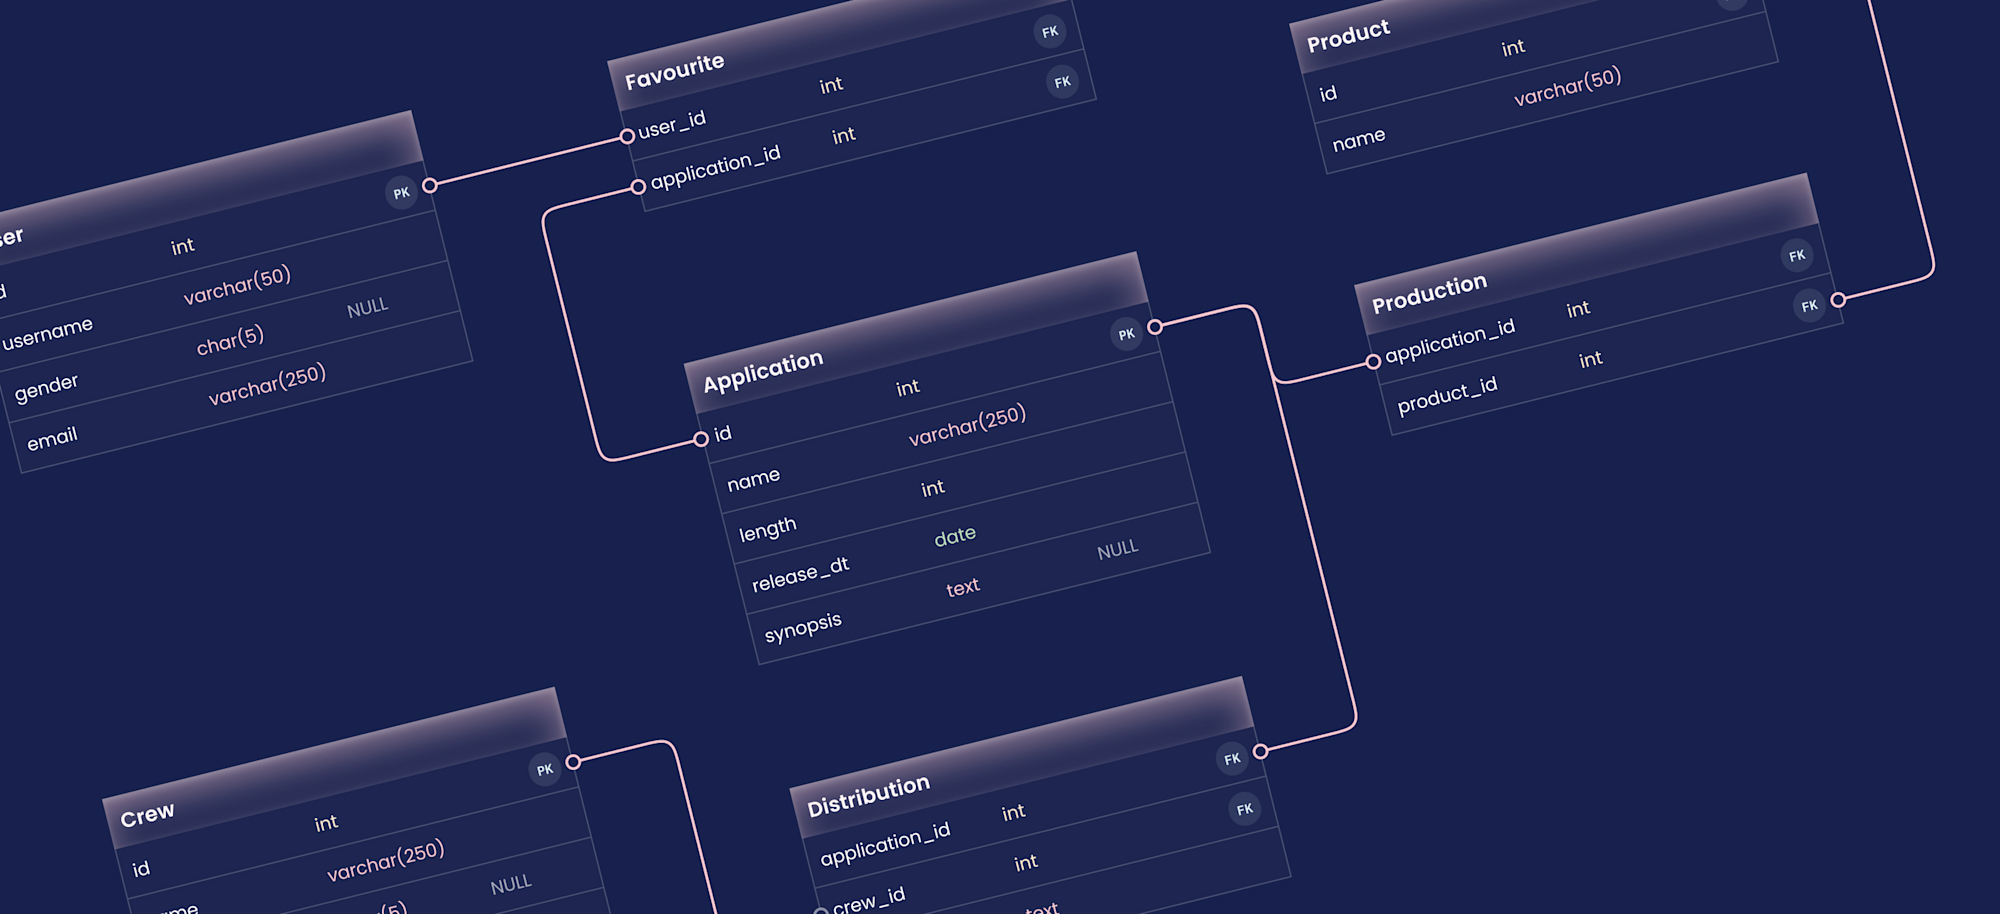Click the FK badge on Favourite user_id row
The image size is (2000, 914).
pos(1050,32)
